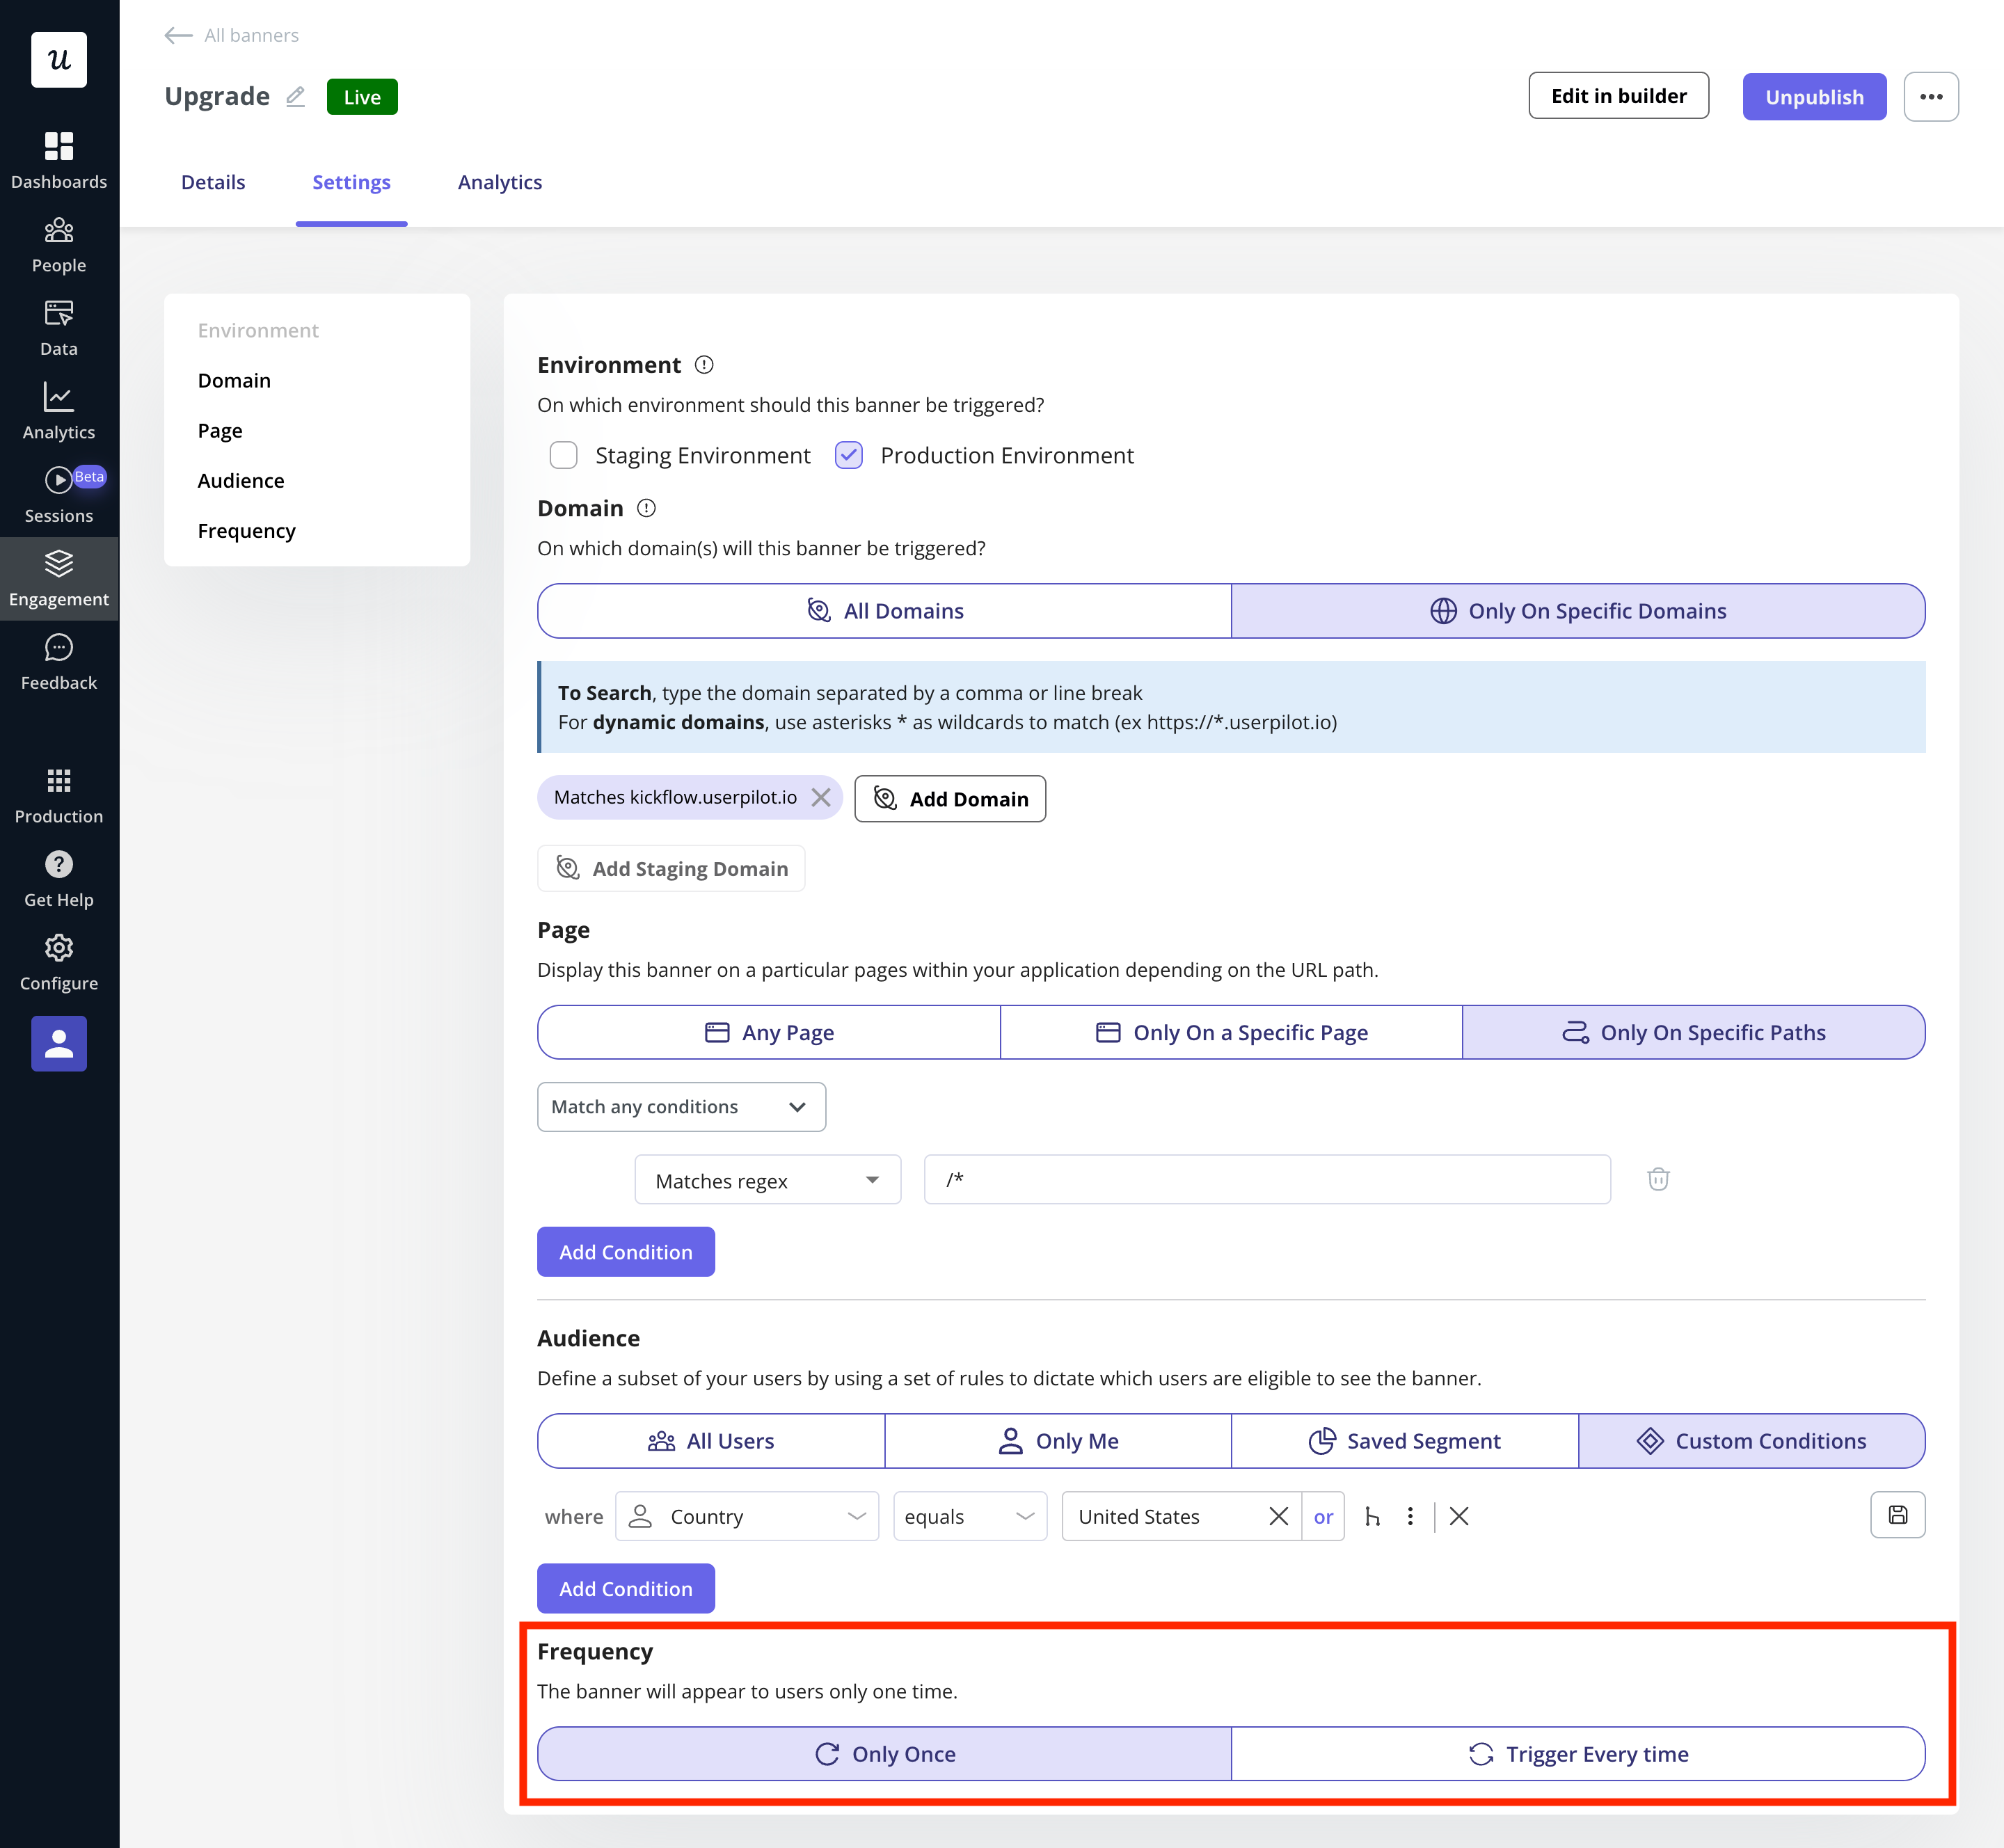Click the pencil icon next to Upgrade

click(295, 97)
